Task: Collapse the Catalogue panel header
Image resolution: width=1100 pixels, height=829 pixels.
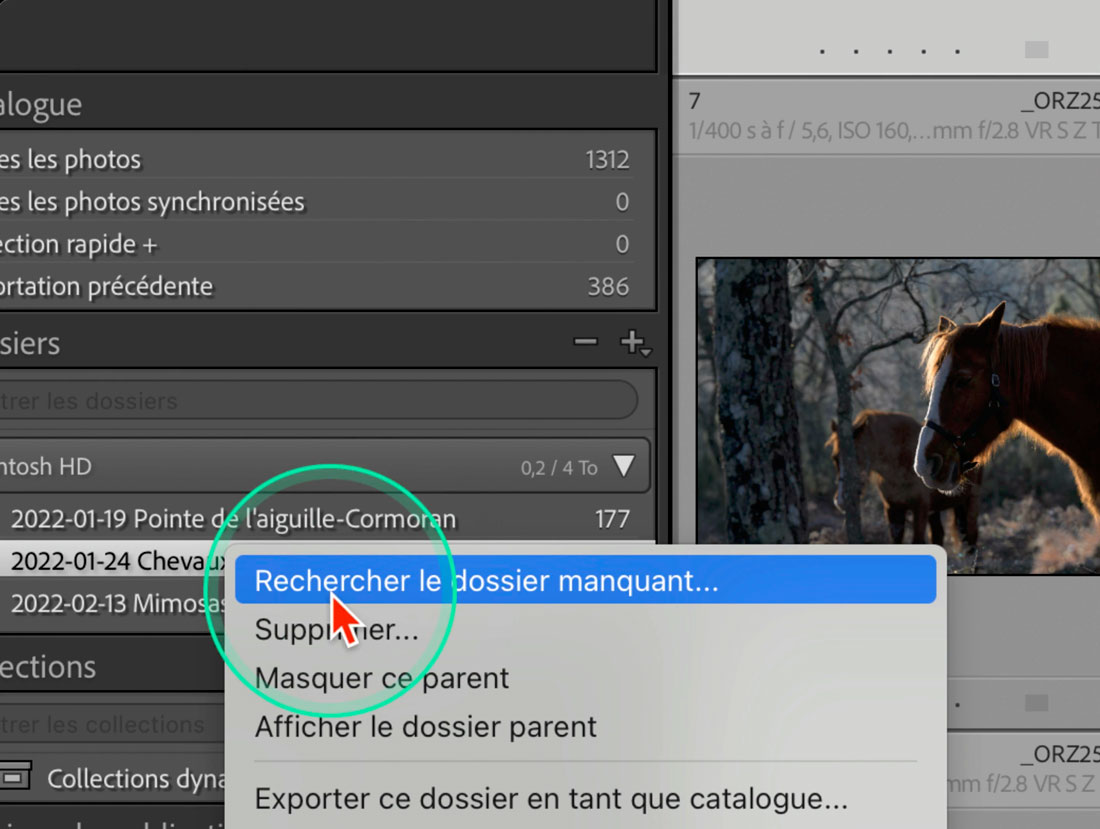Action: click(x=40, y=104)
